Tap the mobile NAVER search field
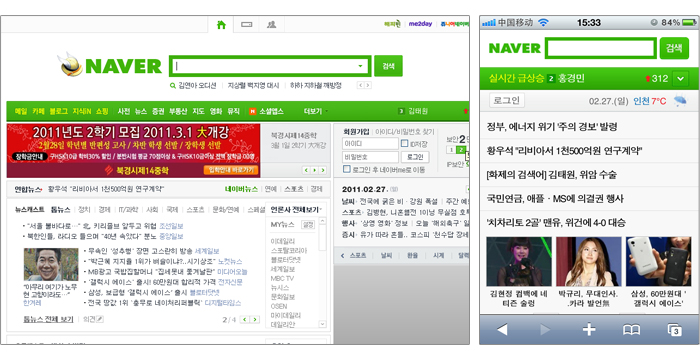700x363 pixels. pos(601,48)
